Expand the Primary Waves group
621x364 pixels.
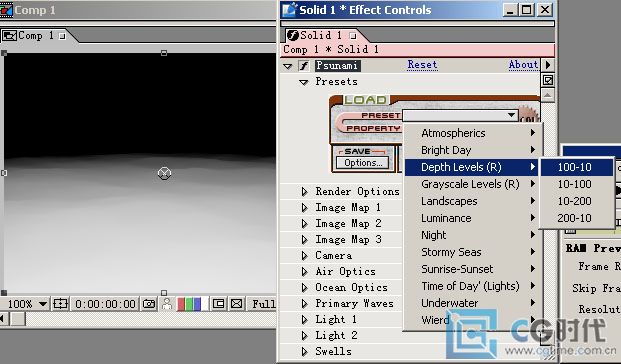click(x=304, y=303)
